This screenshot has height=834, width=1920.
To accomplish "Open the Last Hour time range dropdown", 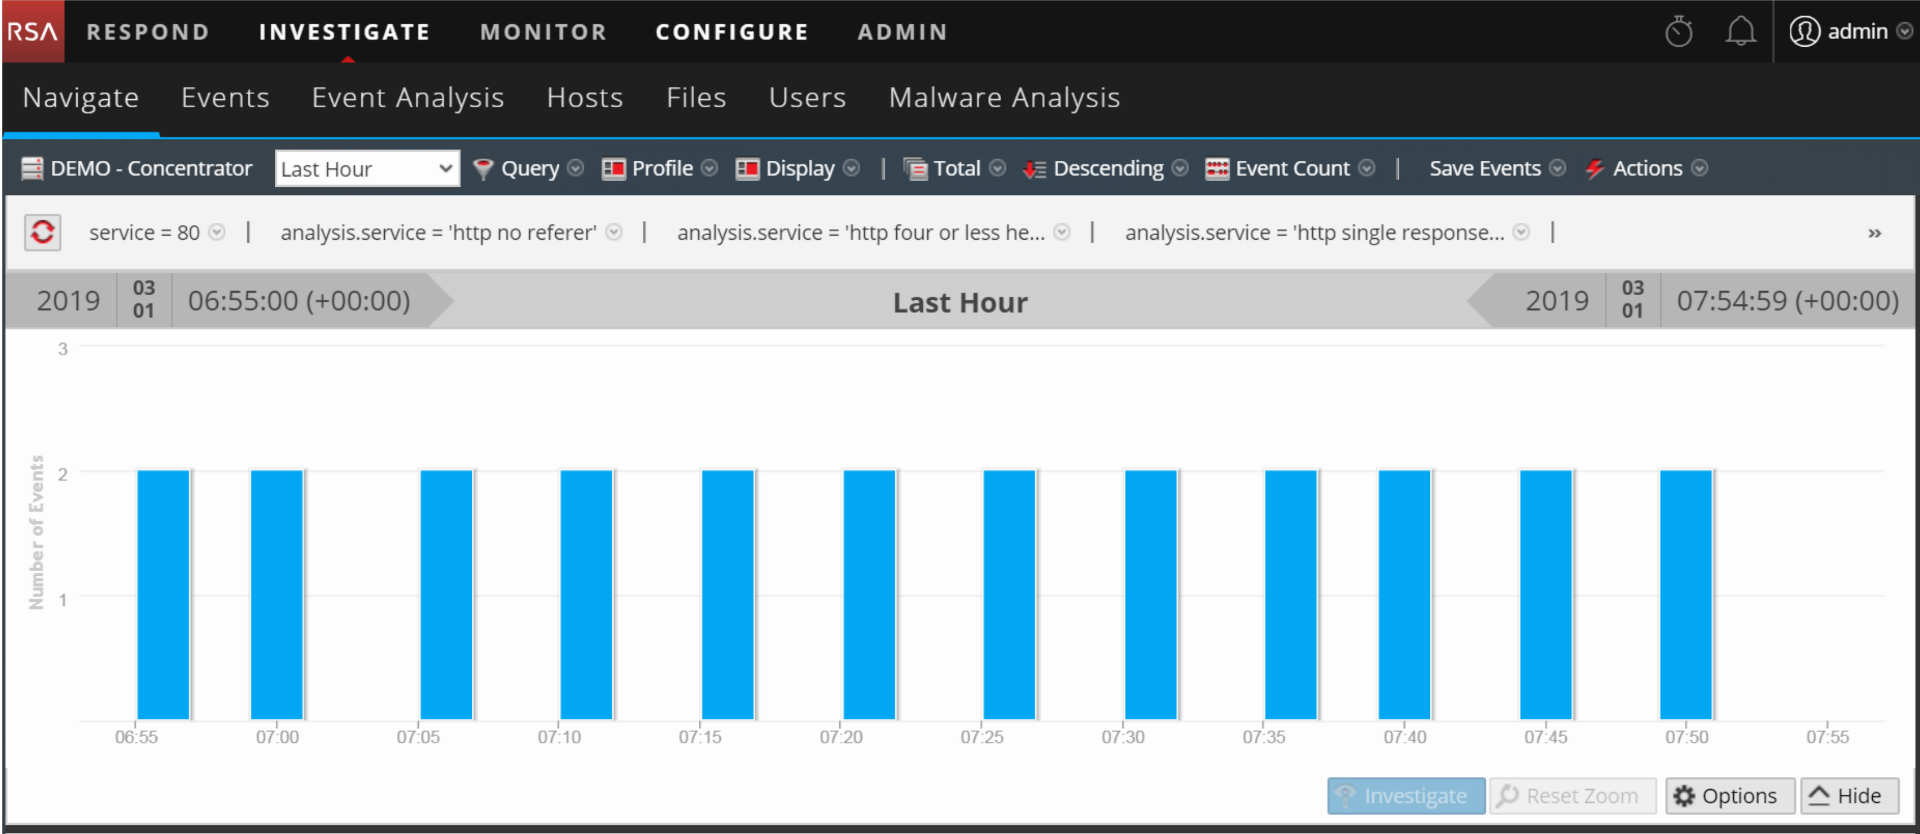I will coord(366,169).
